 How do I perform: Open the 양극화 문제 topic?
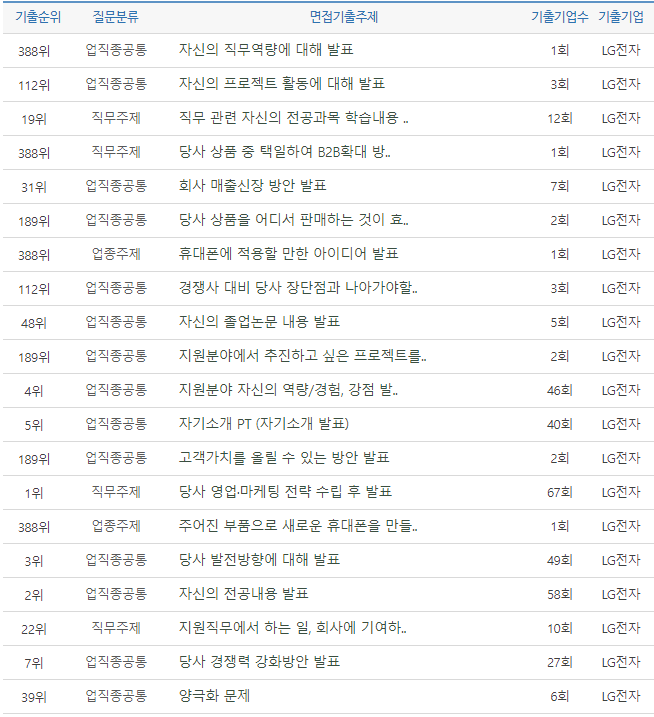click(x=214, y=696)
